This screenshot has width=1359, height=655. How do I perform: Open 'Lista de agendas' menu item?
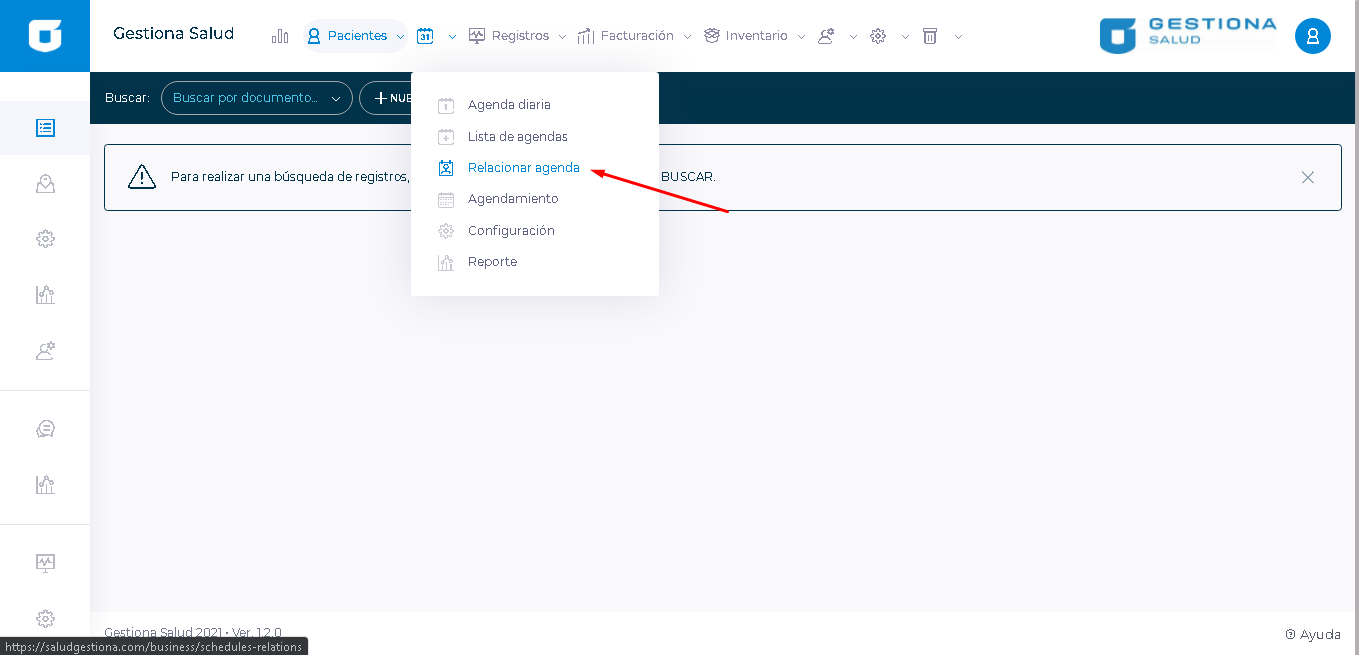(x=517, y=137)
